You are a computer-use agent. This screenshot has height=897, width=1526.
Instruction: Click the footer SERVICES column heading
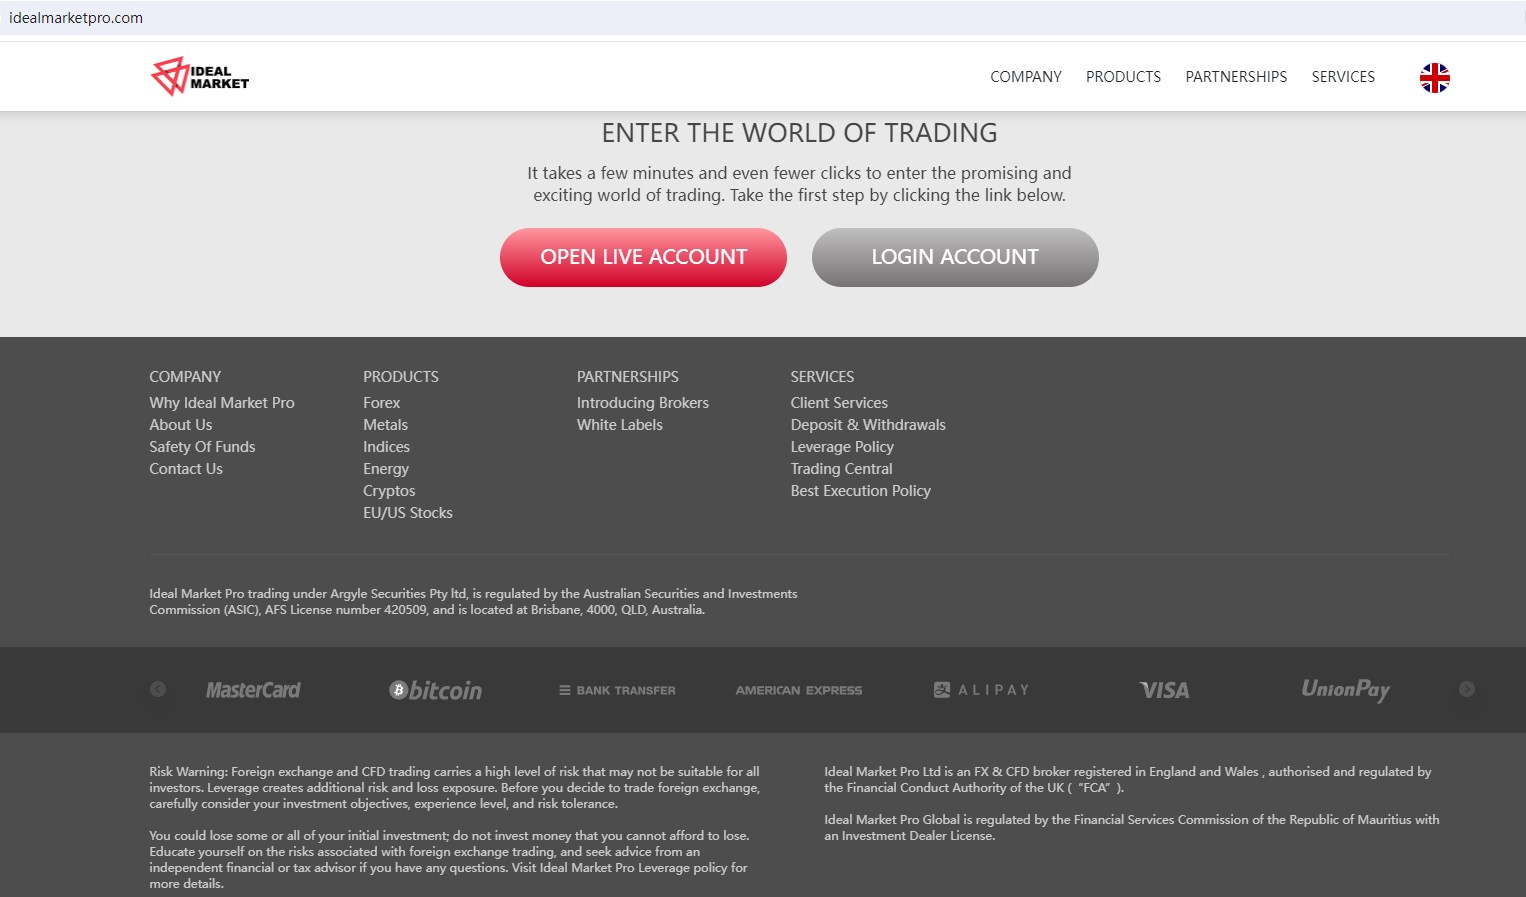tap(822, 377)
